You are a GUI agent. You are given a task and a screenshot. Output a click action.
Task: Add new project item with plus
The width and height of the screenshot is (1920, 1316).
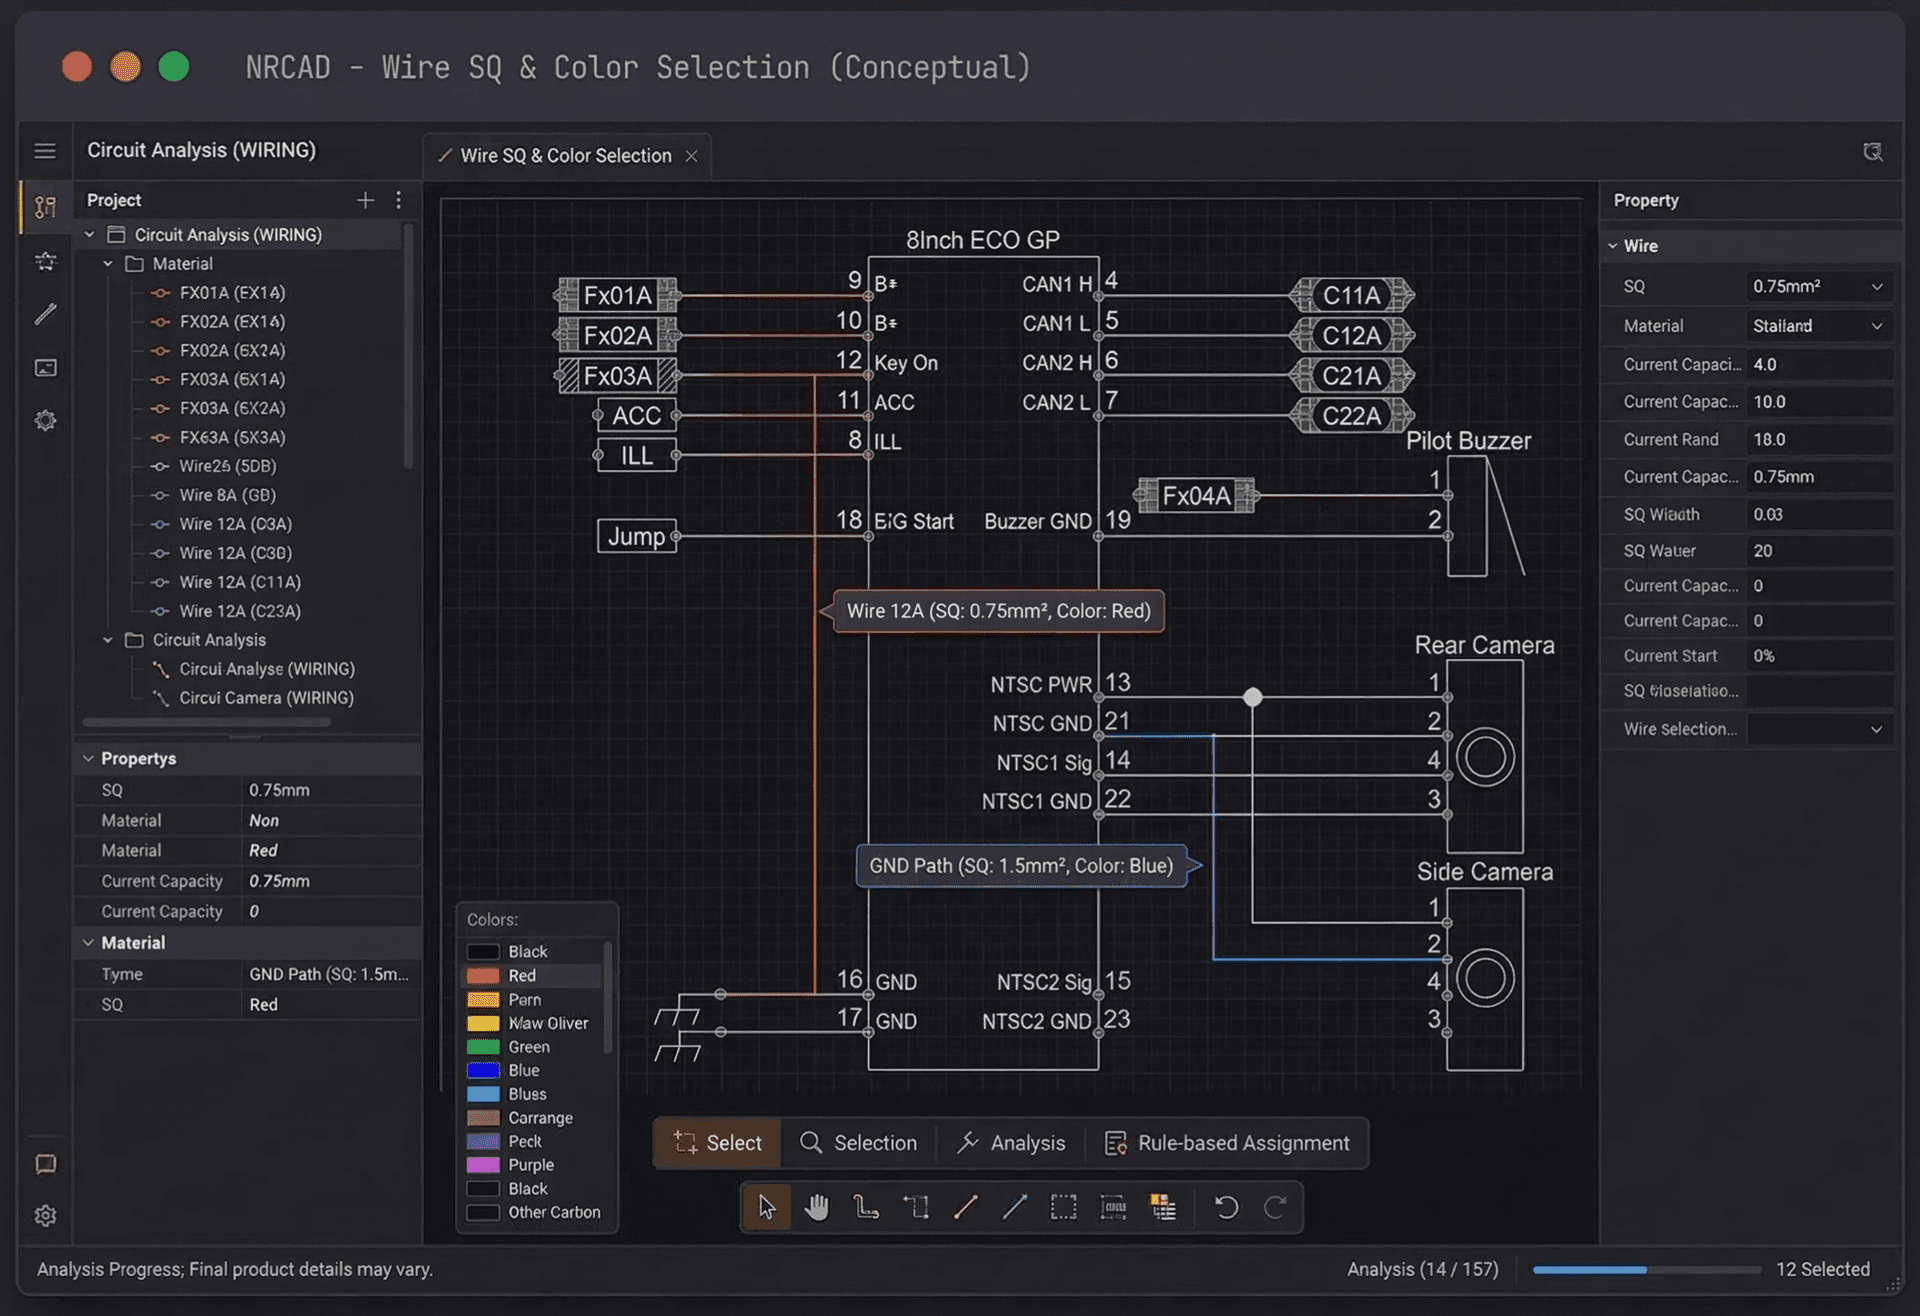(365, 200)
